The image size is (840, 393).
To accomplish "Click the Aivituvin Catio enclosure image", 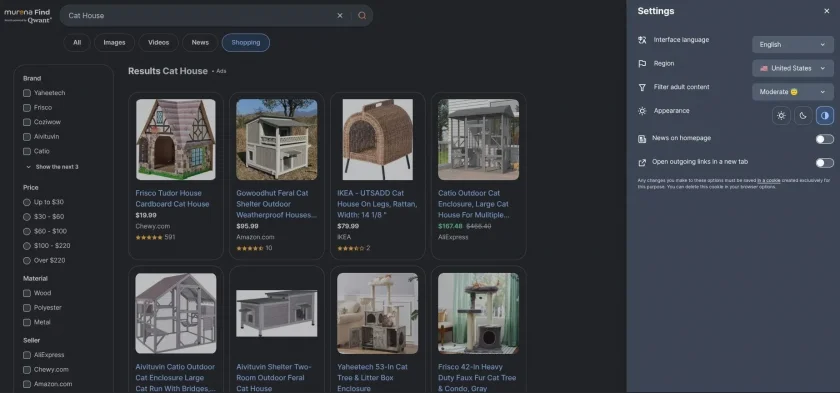I will (x=176, y=313).
